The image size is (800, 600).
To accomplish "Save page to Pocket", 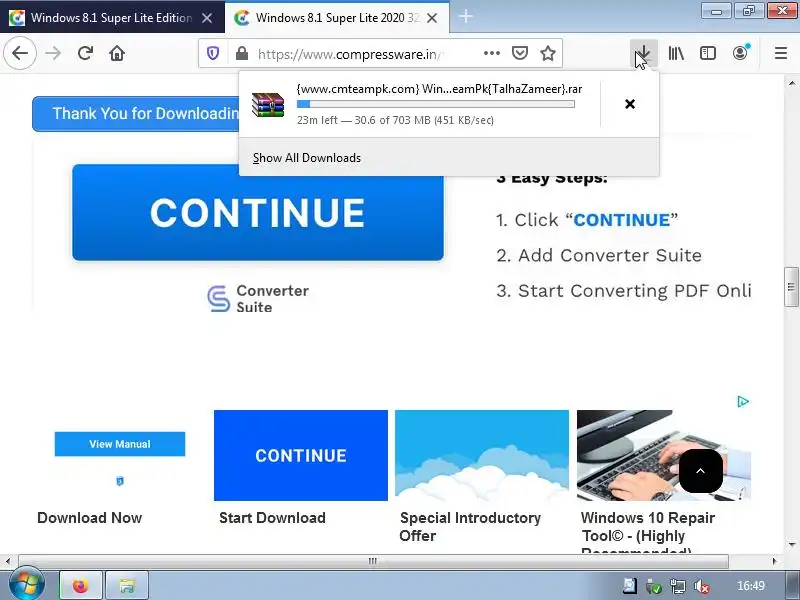I will [x=520, y=53].
